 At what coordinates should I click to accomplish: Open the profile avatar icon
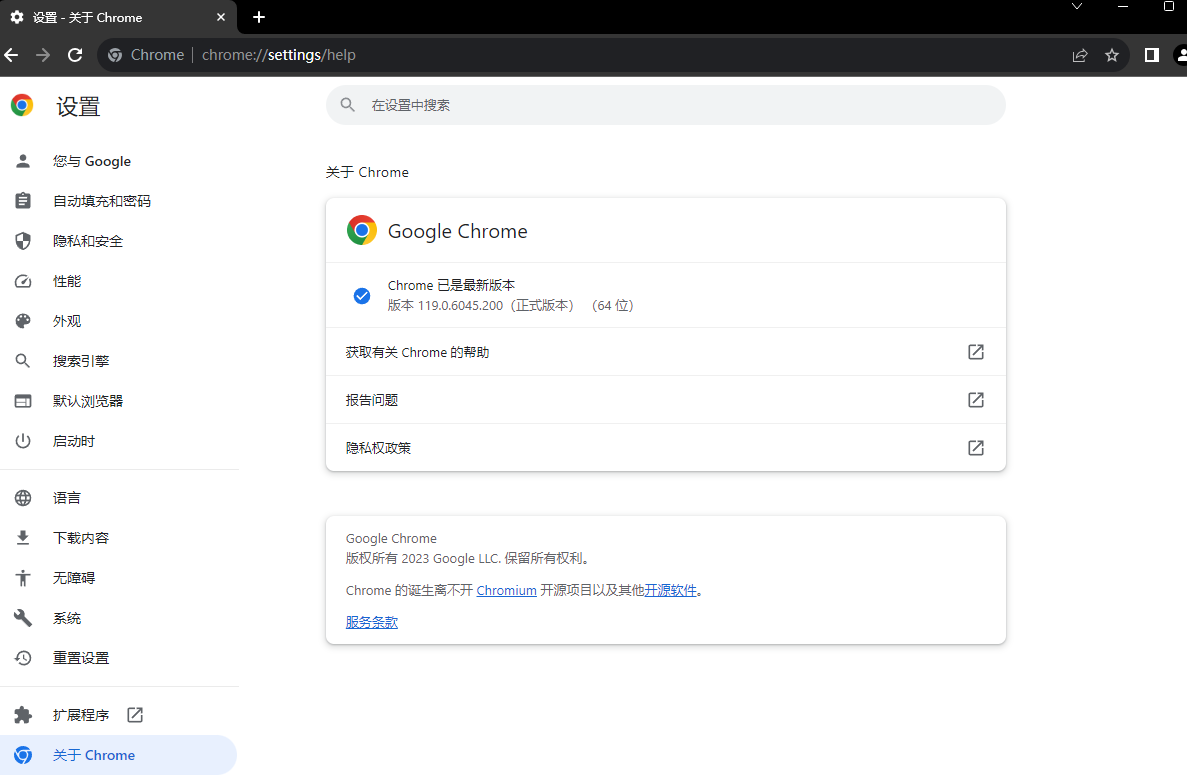point(1180,55)
